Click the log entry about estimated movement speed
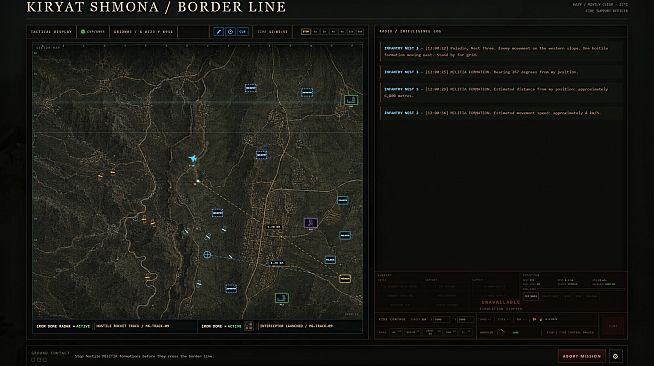654x366 pixels. pyautogui.click(x=501, y=113)
